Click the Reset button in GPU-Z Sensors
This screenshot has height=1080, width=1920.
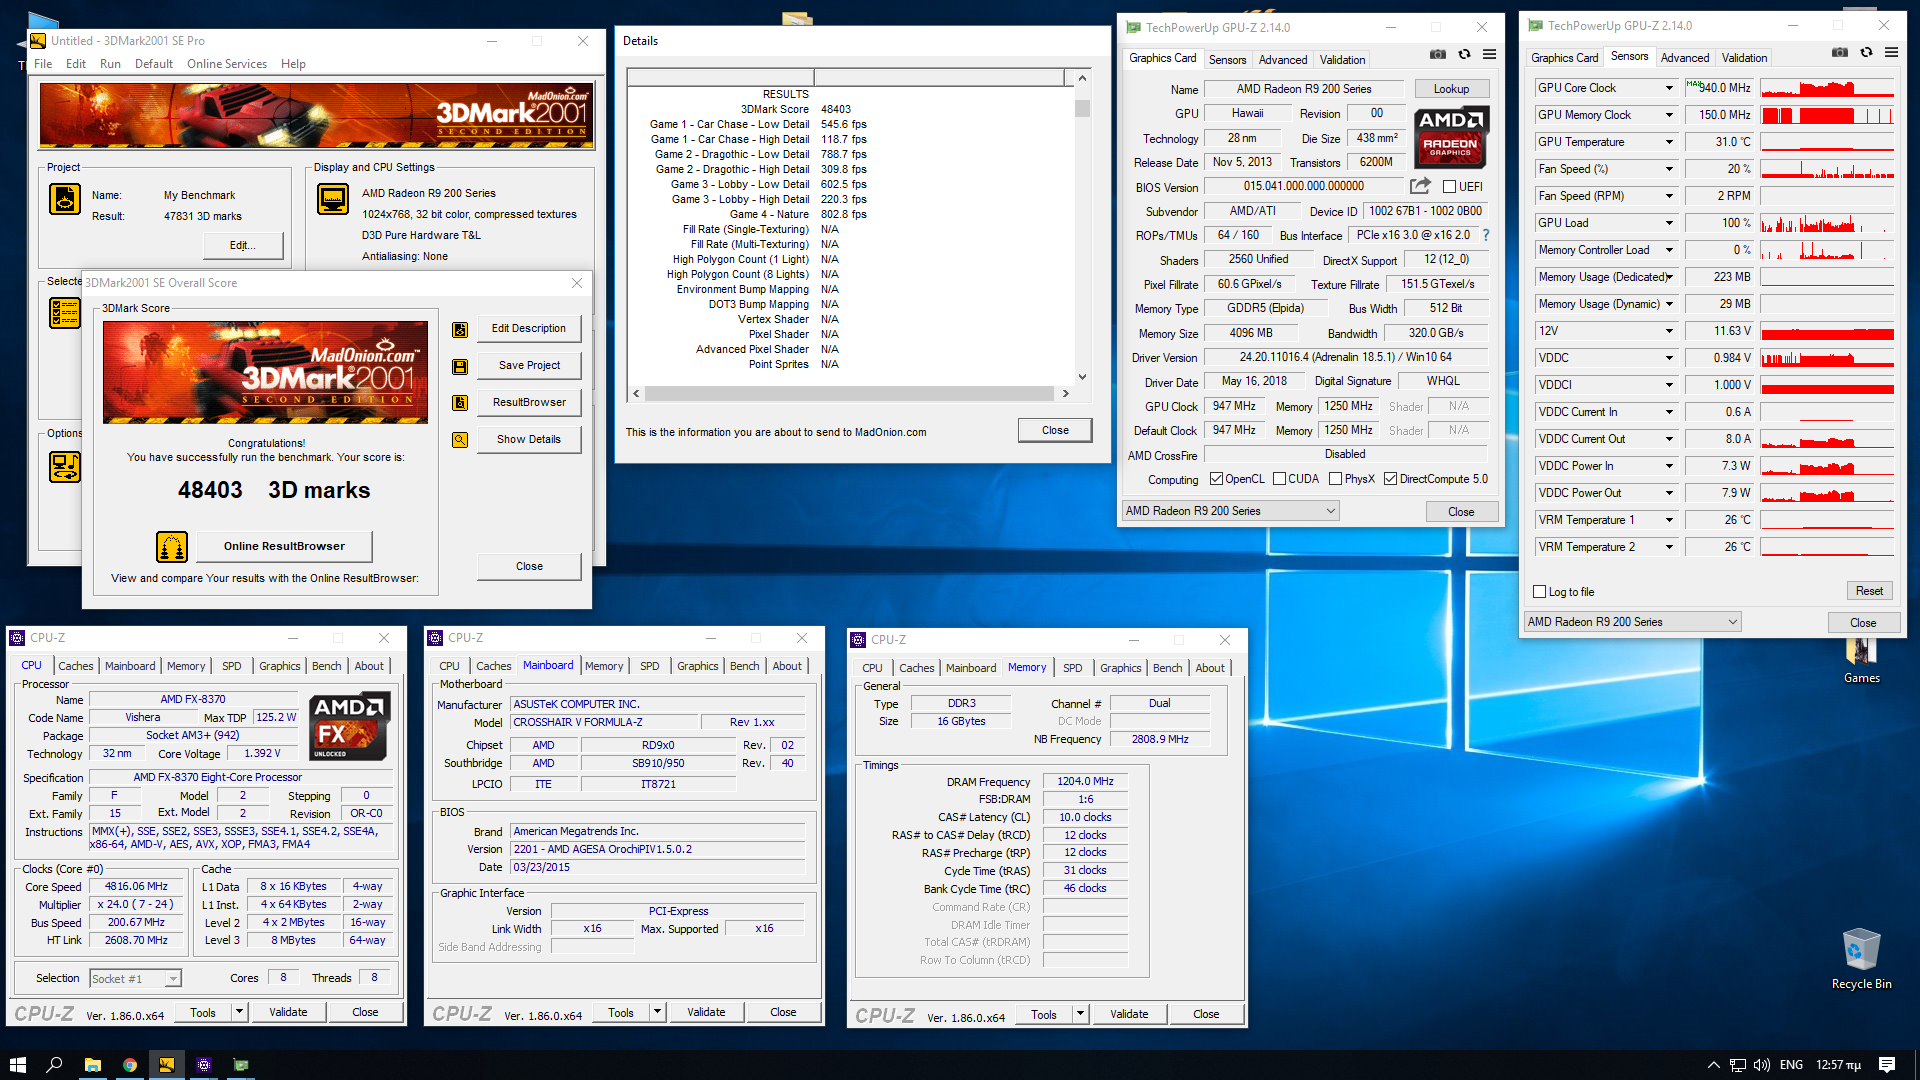click(x=1869, y=591)
